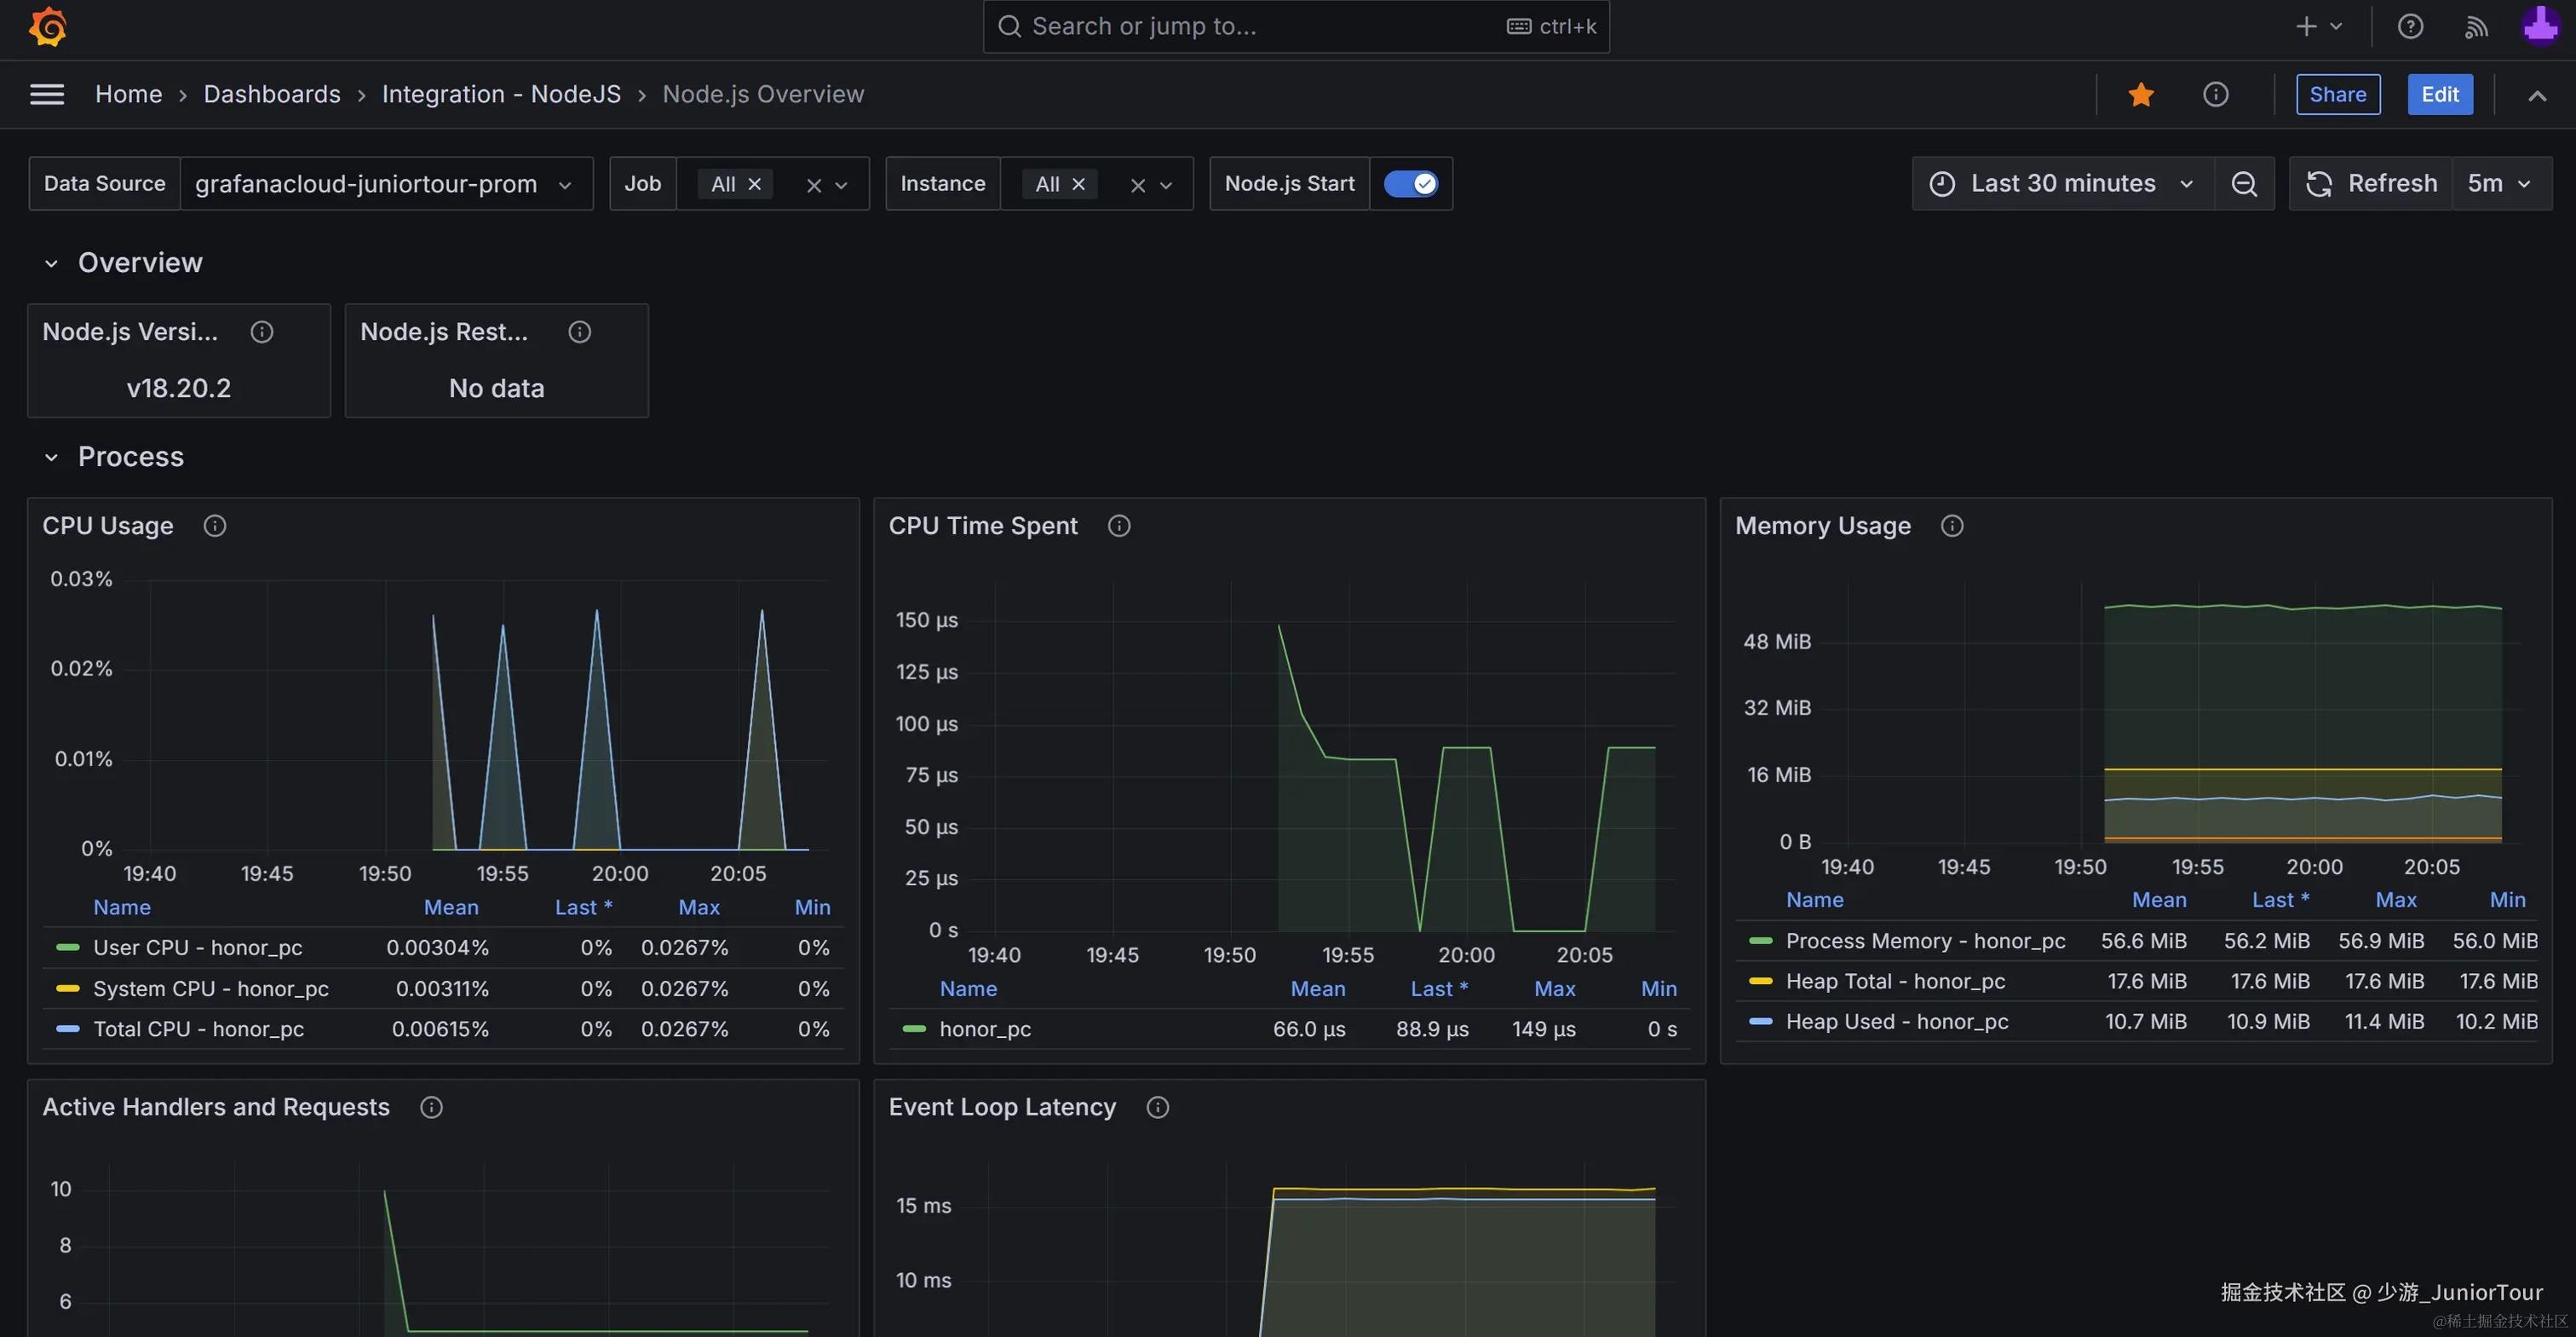Show Node.js Restarts panel info icon
The height and width of the screenshot is (1337, 2576).
tap(580, 332)
